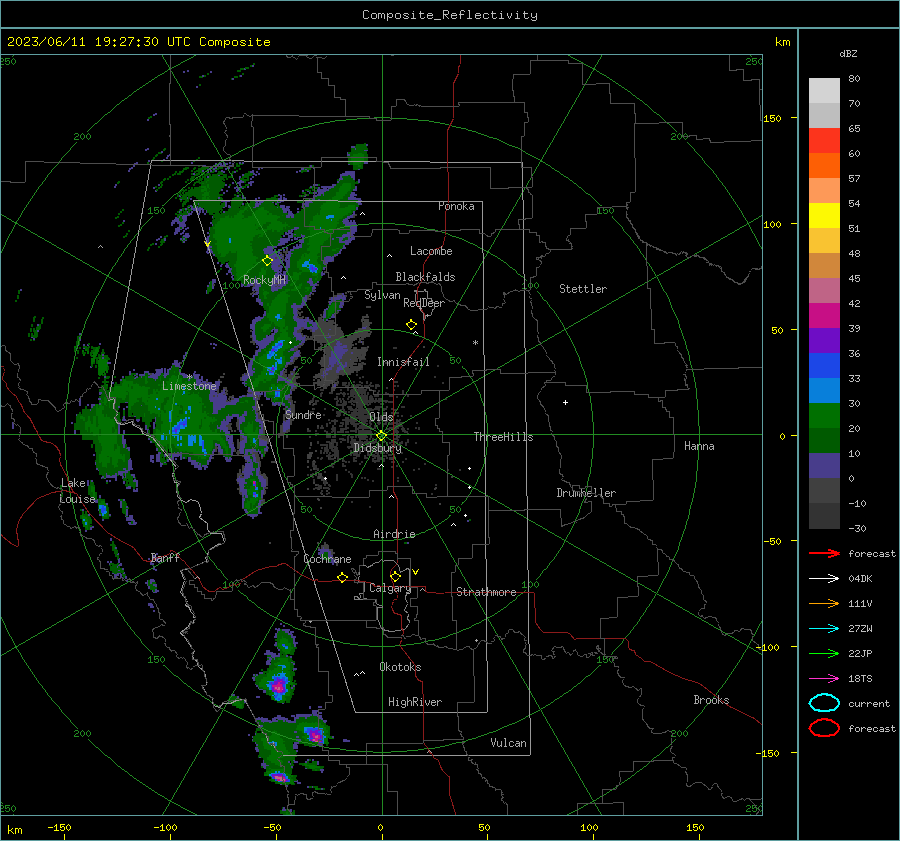Click the red forecast arrow in legend
900x841 pixels.
click(x=824, y=553)
